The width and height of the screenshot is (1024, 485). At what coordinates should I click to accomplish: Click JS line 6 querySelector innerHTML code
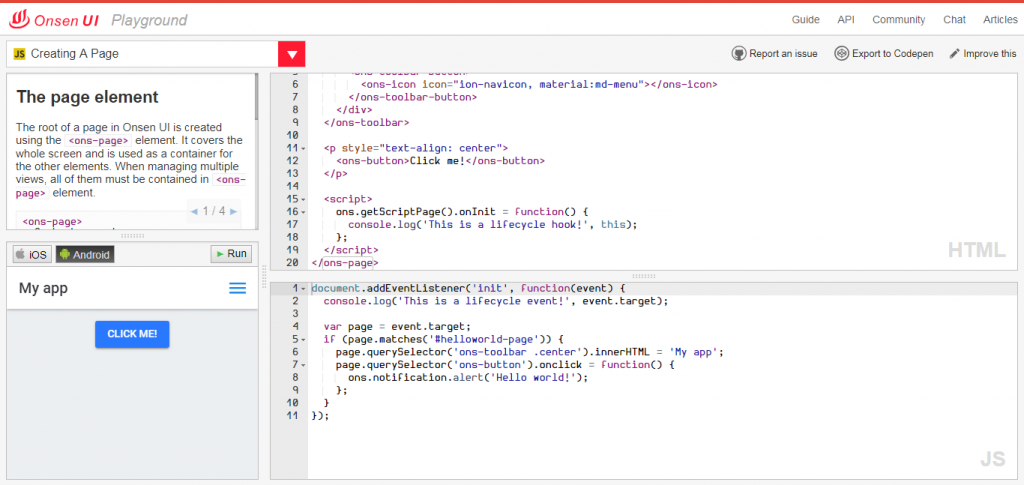(530, 352)
